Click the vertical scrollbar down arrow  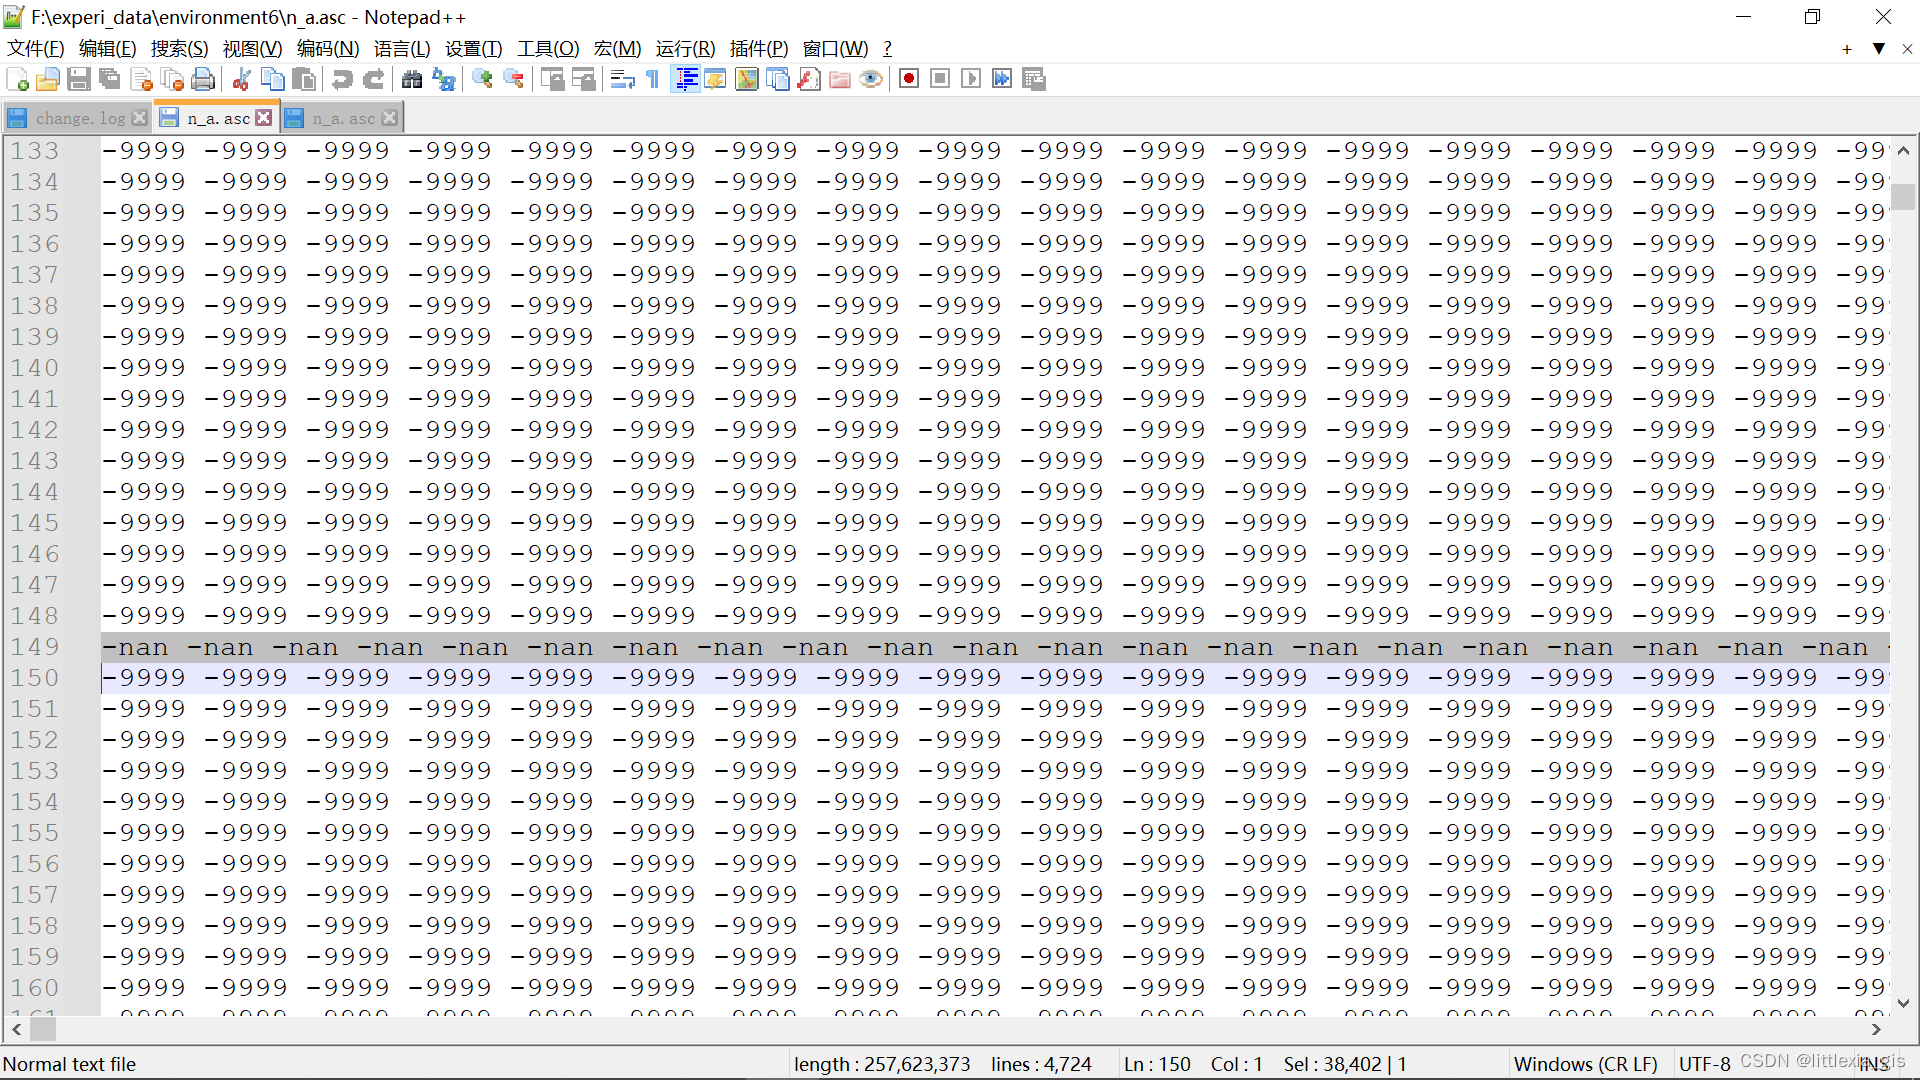click(1903, 1003)
